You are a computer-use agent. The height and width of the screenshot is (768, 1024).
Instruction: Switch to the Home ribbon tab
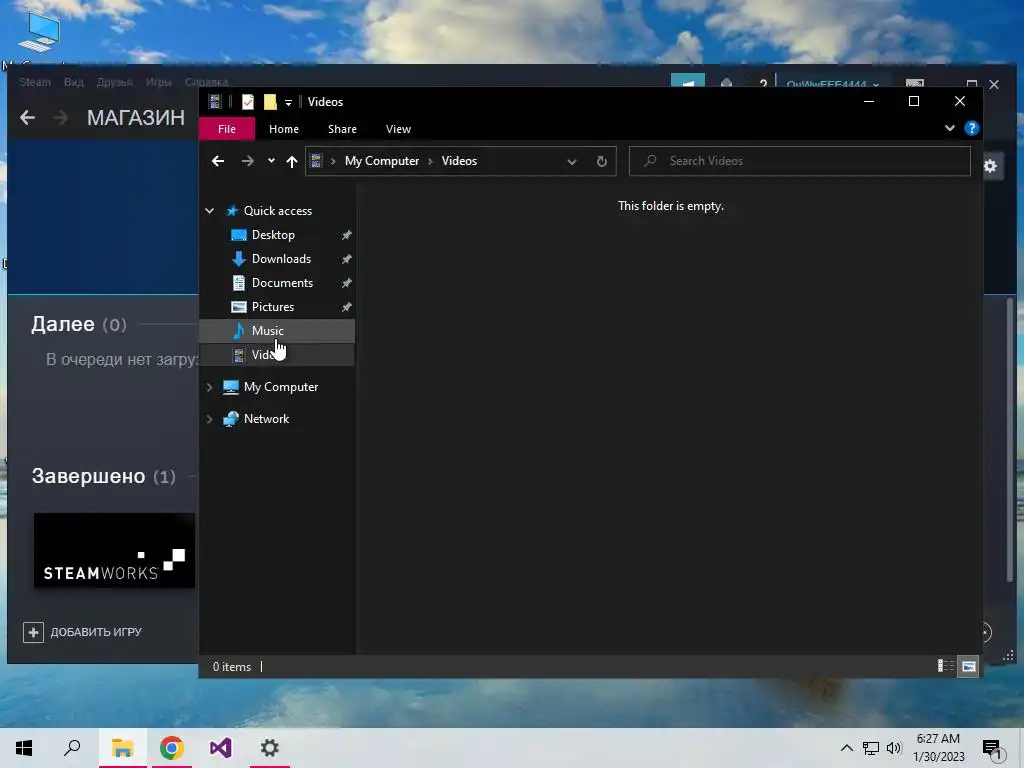point(283,129)
